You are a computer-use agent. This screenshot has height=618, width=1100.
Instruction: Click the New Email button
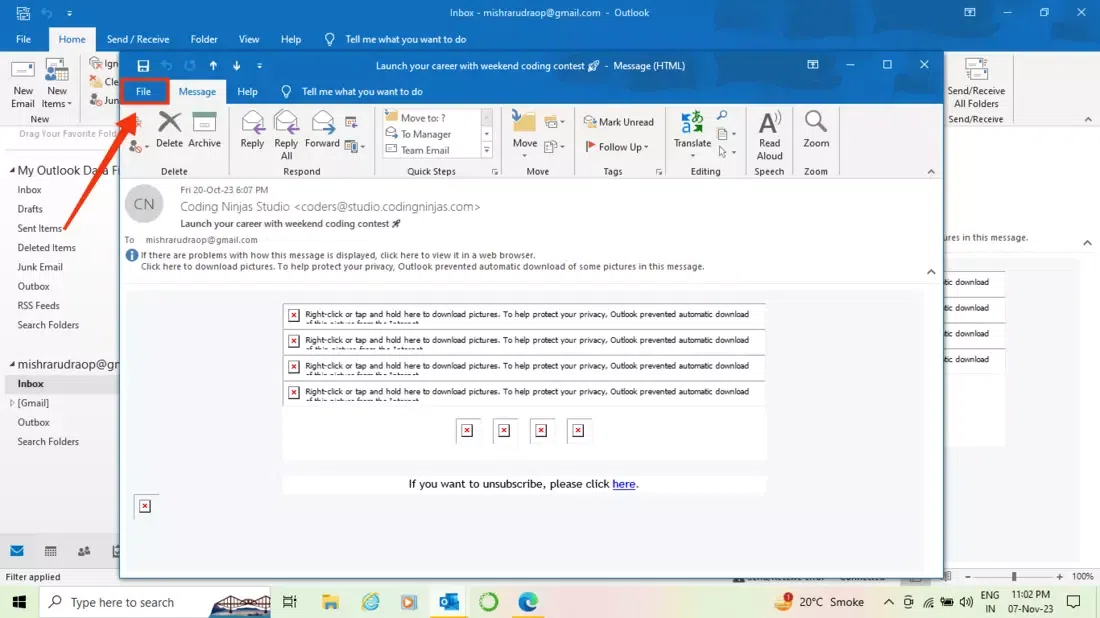[x=22, y=84]
